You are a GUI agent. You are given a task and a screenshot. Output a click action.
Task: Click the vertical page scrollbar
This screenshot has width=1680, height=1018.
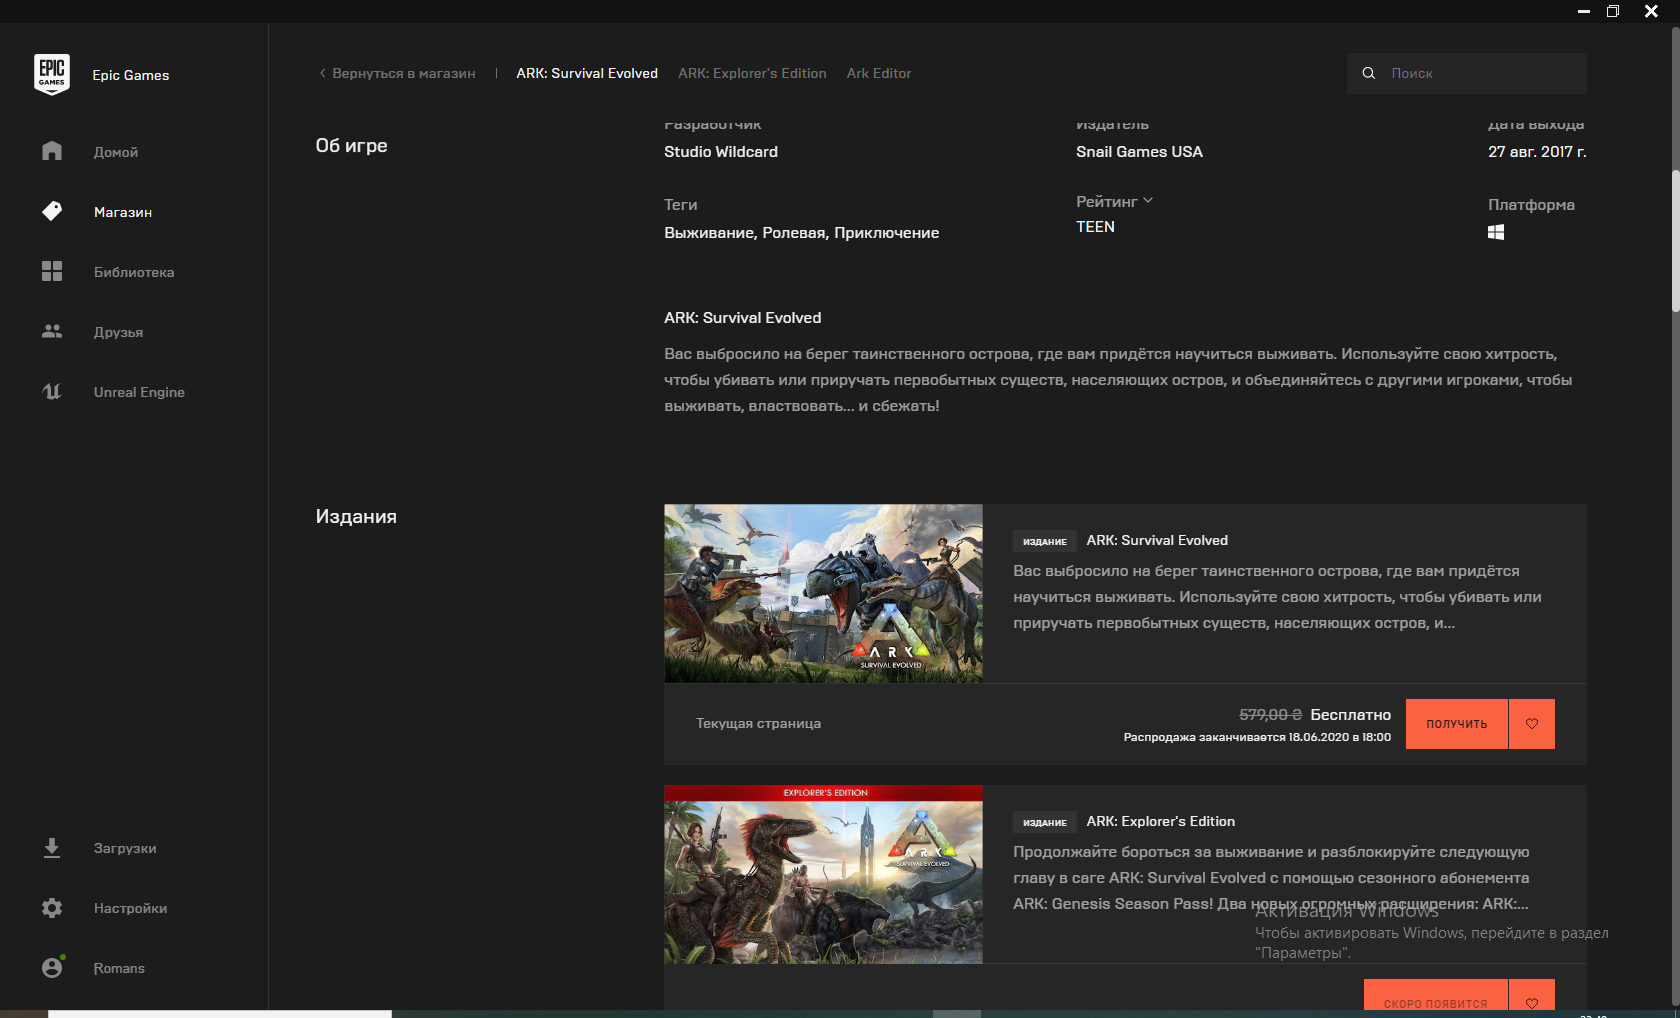click(1675, 242)
